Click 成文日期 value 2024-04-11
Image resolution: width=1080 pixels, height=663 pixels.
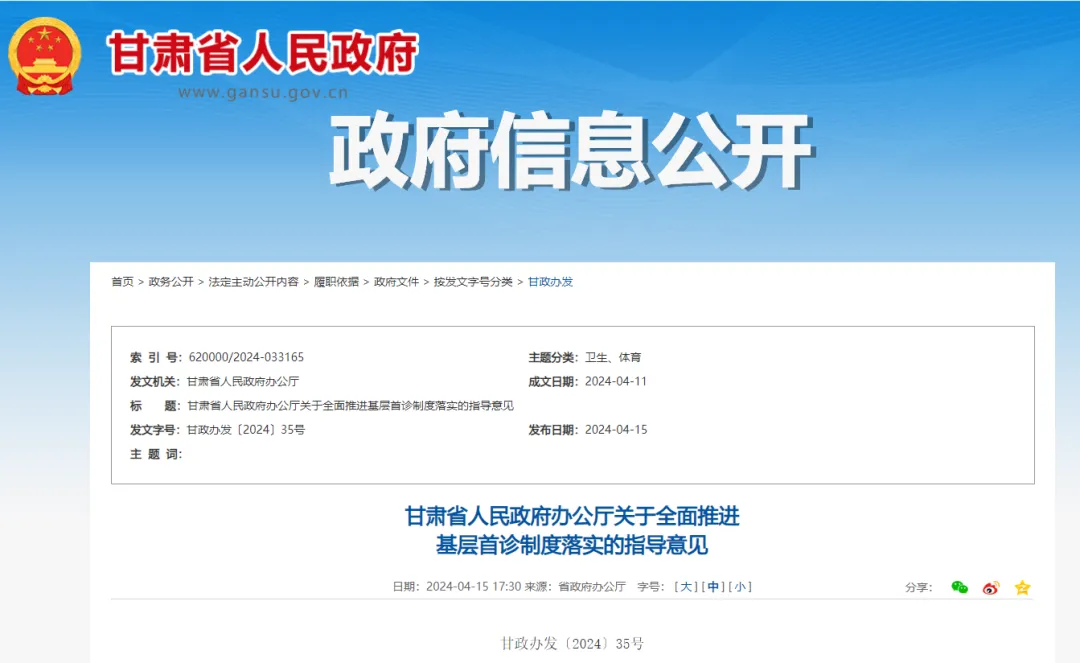pos(616,381)
